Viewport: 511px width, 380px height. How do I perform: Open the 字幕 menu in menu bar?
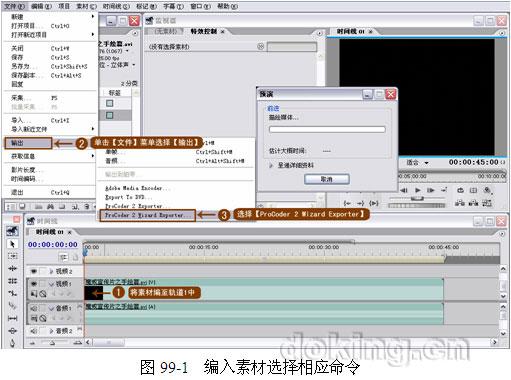[x=173, y=6]
